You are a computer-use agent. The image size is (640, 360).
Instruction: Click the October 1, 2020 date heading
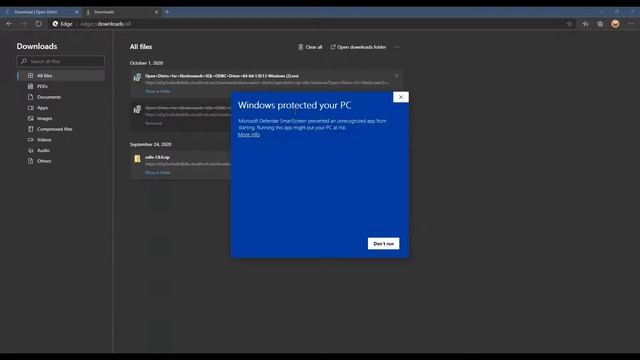(x=147, y=63)
